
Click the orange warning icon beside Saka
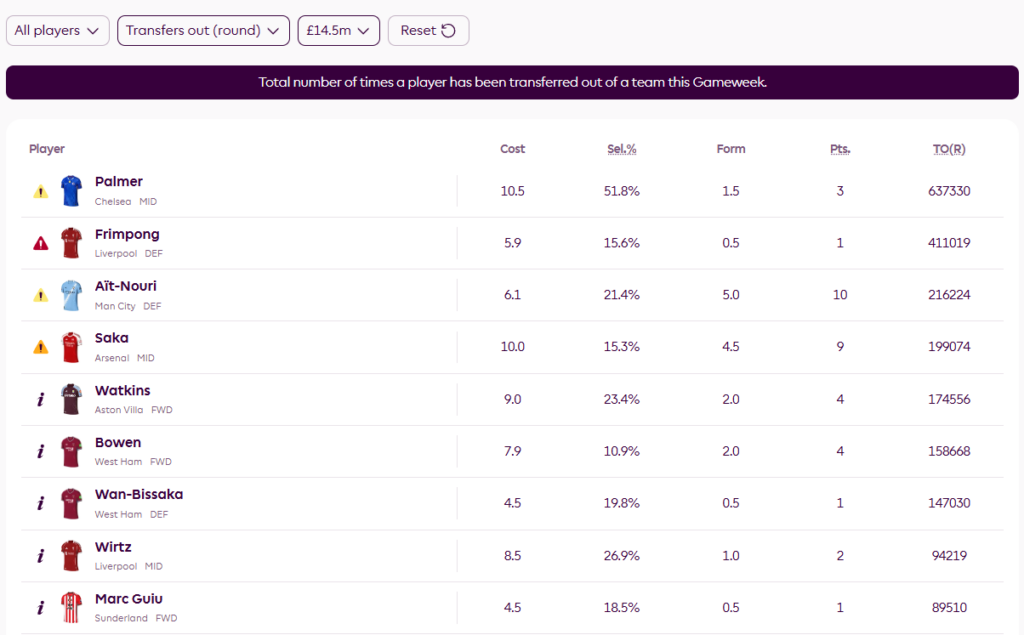point(40,347)
